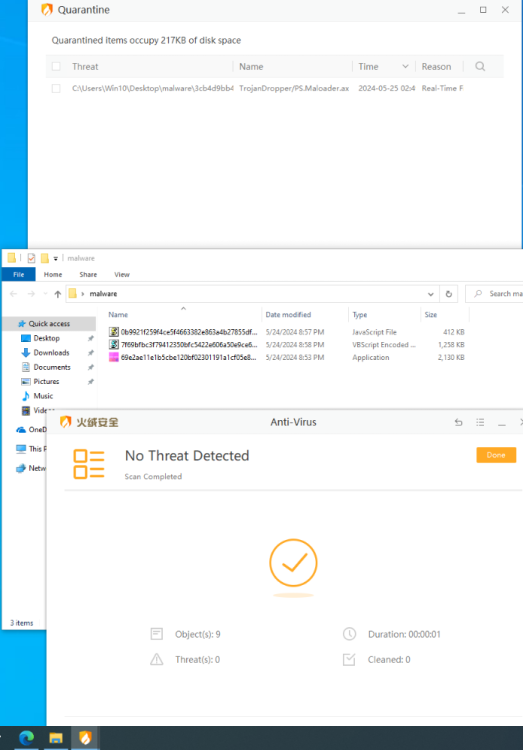The height and width of the screenshot is (750, 523).
Task: Click the orange Done button
Action: point(496,455)
